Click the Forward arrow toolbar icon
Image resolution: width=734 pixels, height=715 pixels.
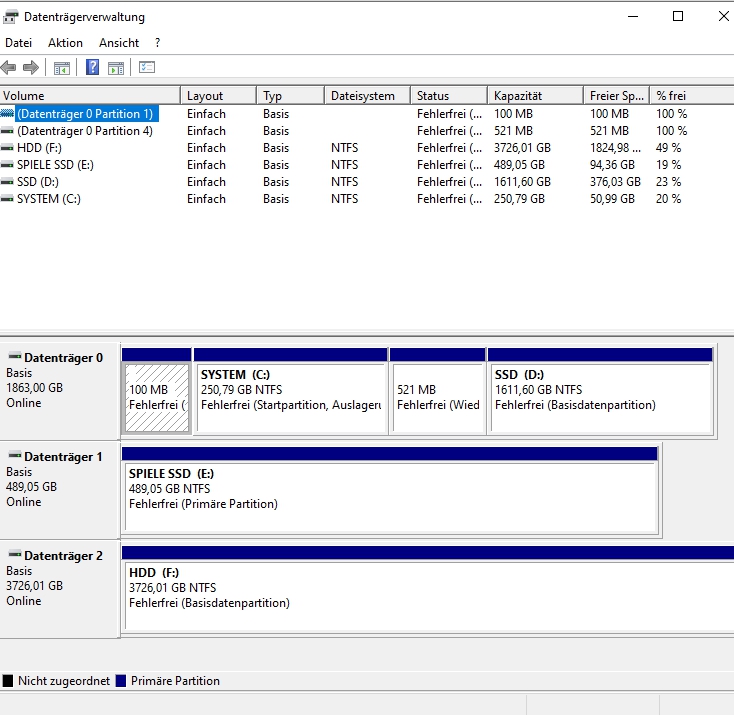(31, 68)
